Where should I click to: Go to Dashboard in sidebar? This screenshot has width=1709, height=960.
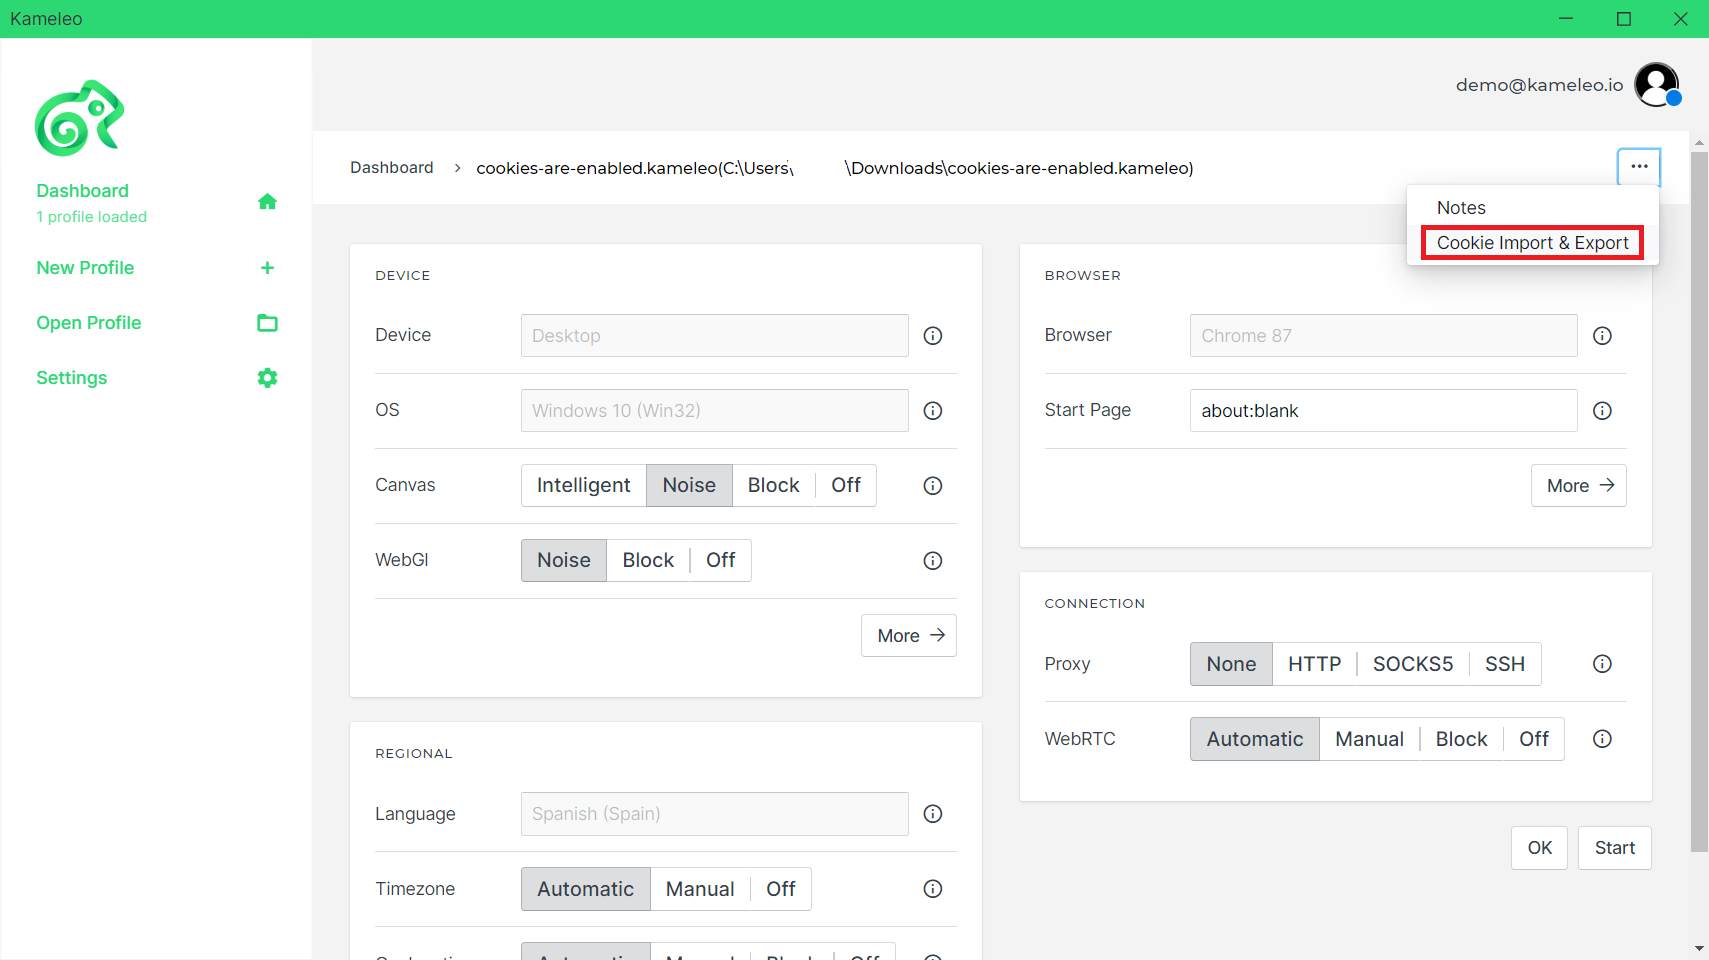click(83, 191)
